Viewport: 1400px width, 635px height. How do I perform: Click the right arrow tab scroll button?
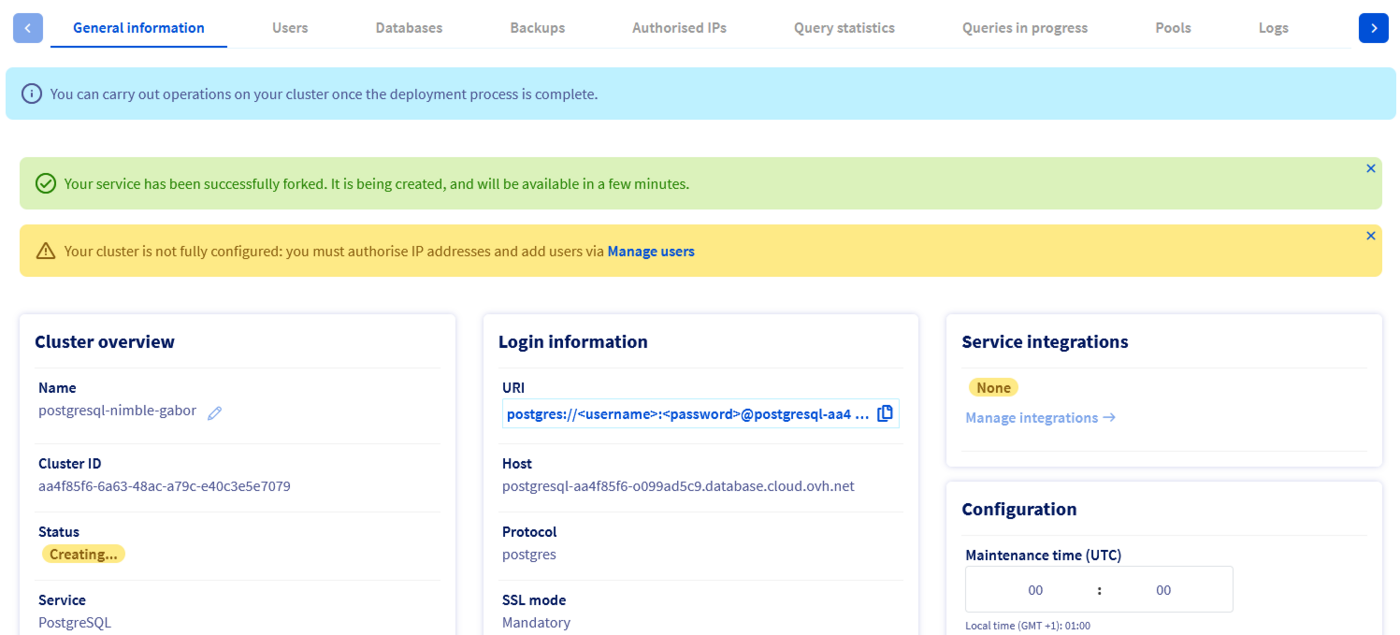1373,28
